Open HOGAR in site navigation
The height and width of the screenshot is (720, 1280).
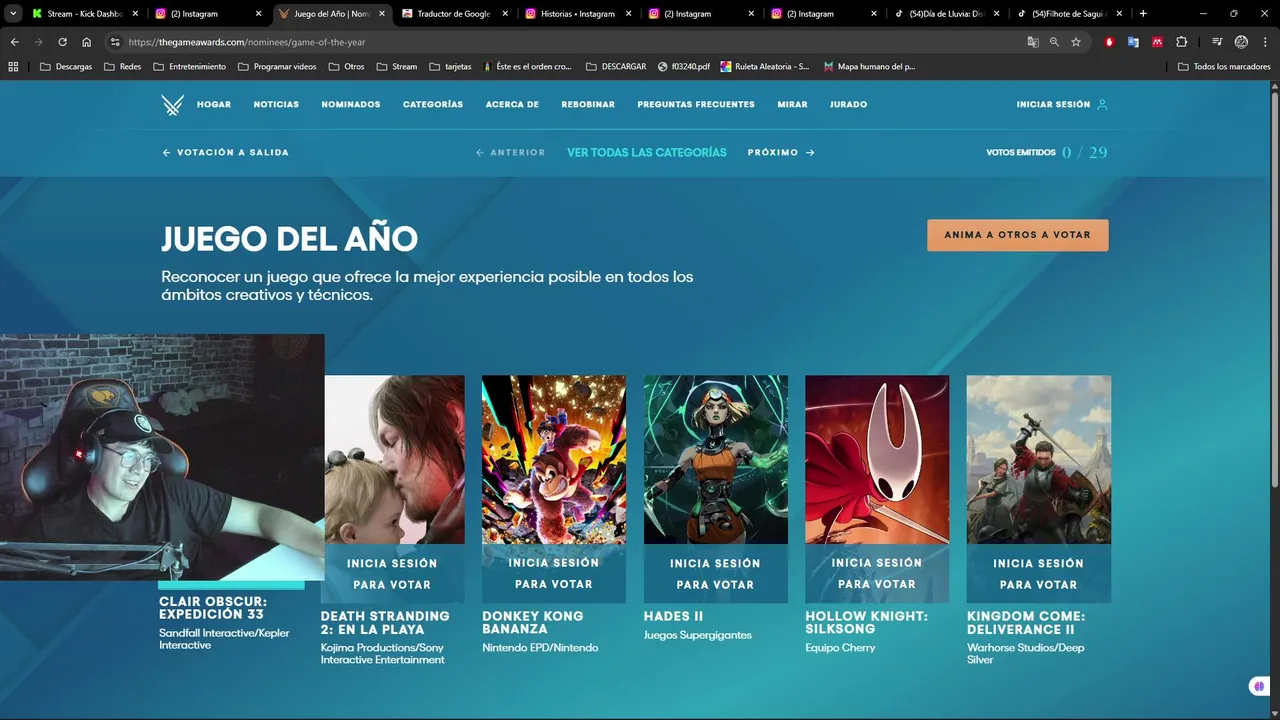[x=214, y=105]
